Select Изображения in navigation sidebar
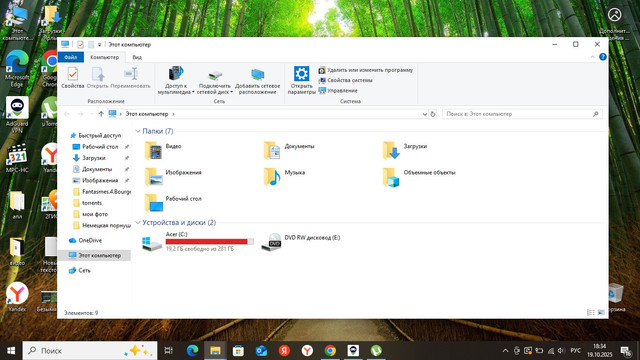This screenshot has width=640, height=360. [x=100, y=180]
